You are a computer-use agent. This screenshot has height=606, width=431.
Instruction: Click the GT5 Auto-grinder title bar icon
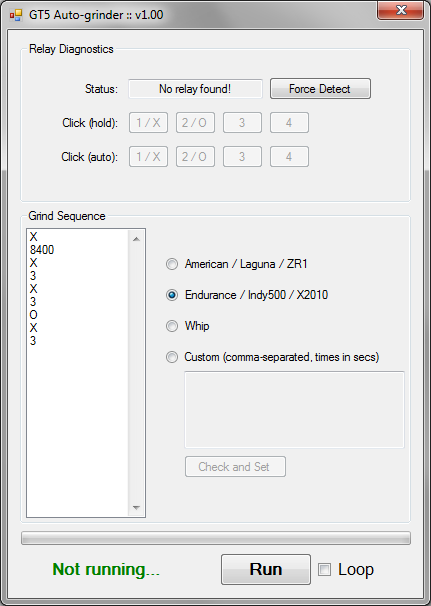coord(16,15)
